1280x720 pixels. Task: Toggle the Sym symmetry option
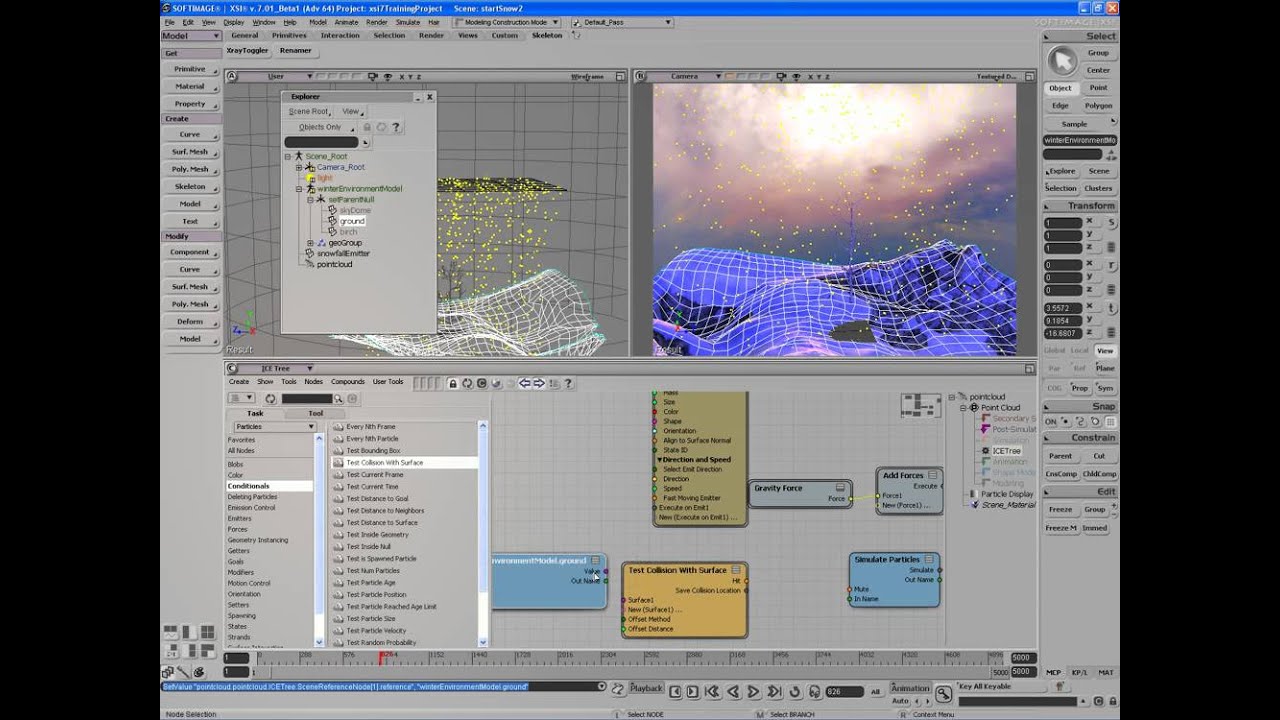pyautogui.click(x=1104, y=388)
